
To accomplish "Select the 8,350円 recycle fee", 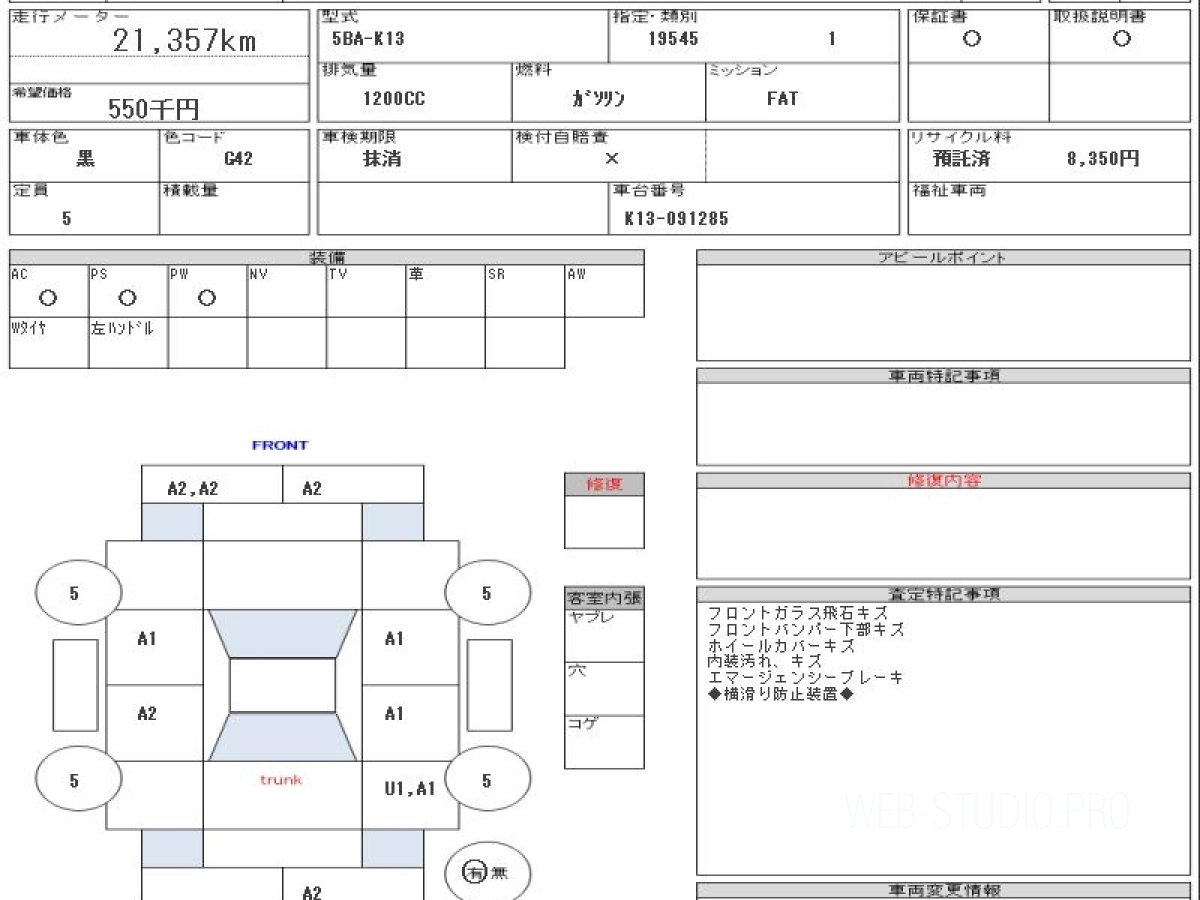I will [1103, 158].
